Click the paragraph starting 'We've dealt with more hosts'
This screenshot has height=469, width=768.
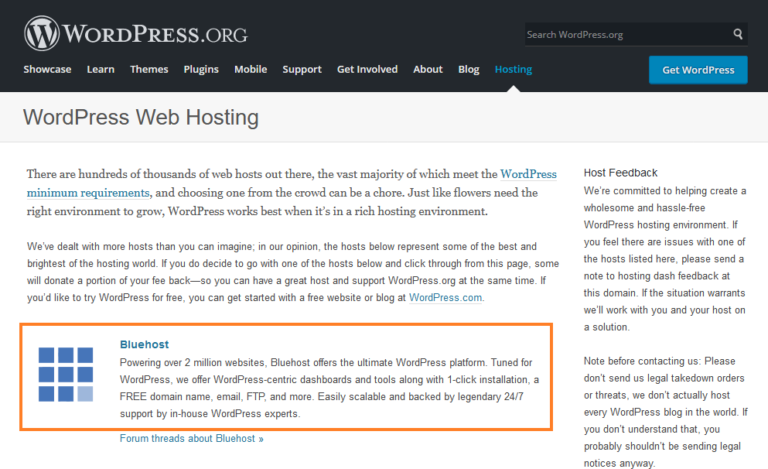[x=293, y=272]
